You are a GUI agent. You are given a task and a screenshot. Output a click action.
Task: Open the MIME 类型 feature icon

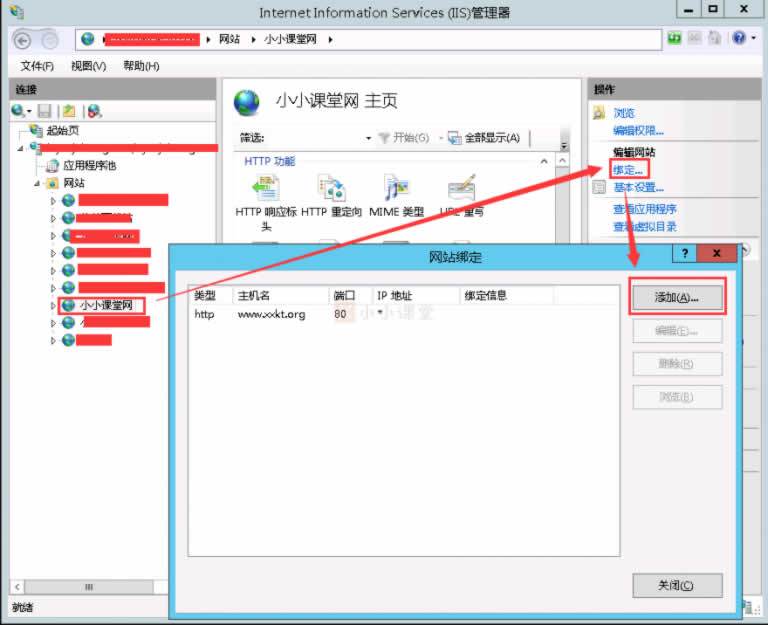(x=396, y=189)
